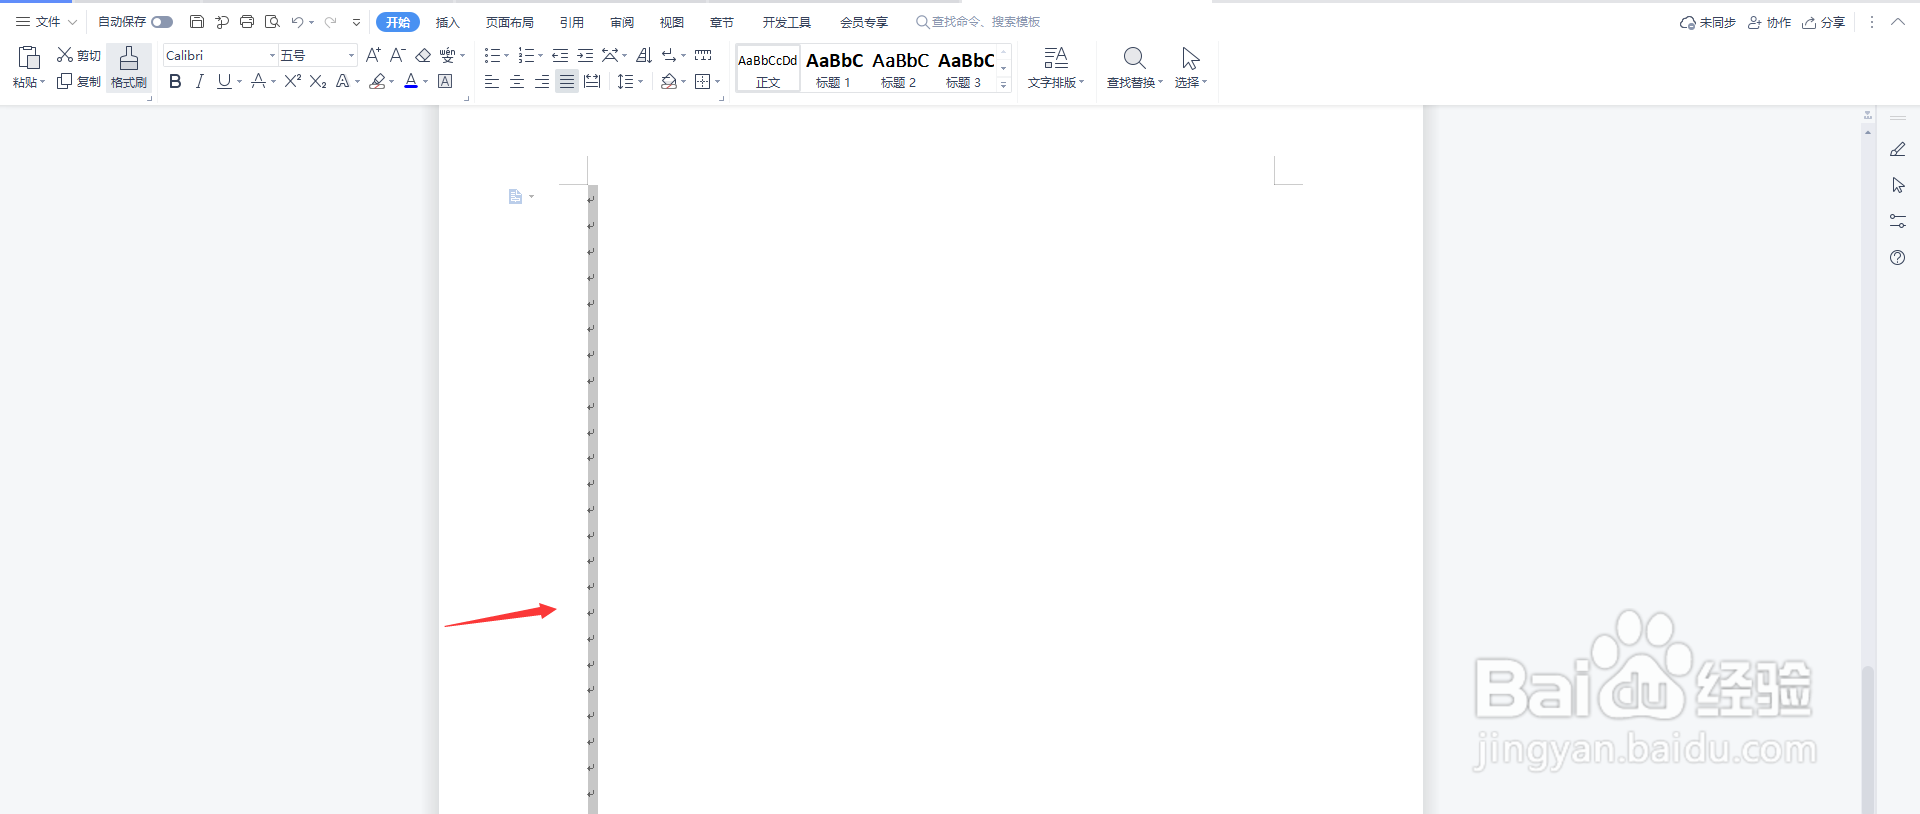This screenshot has height=814, width=1920.
Task: Click the 协作 collaborate button
Action: coord(1769,22)
